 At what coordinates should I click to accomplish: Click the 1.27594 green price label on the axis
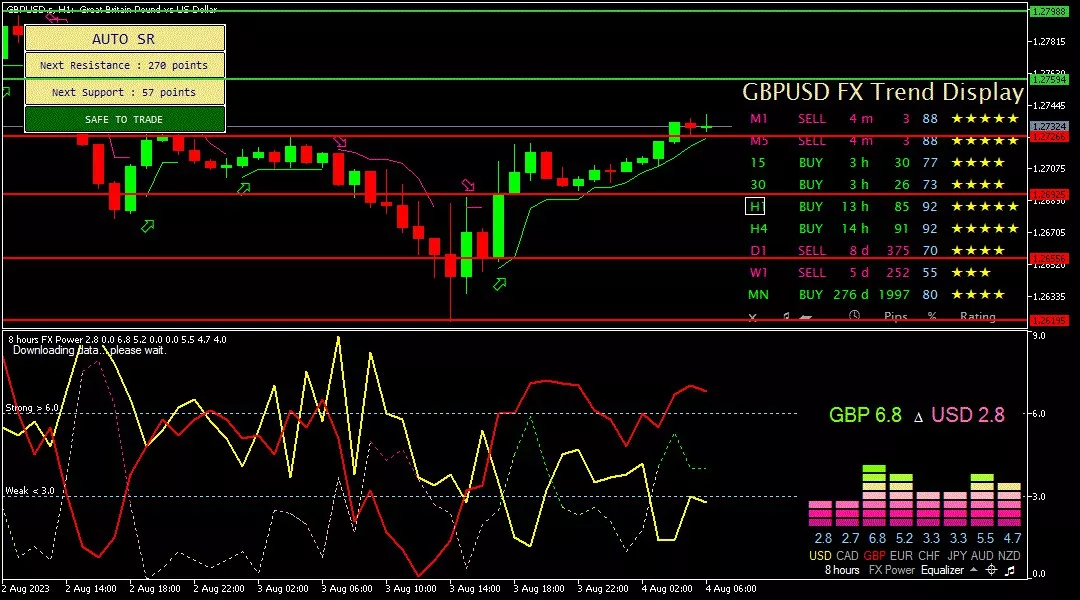pyautogui.click(x=1048, y=80)
